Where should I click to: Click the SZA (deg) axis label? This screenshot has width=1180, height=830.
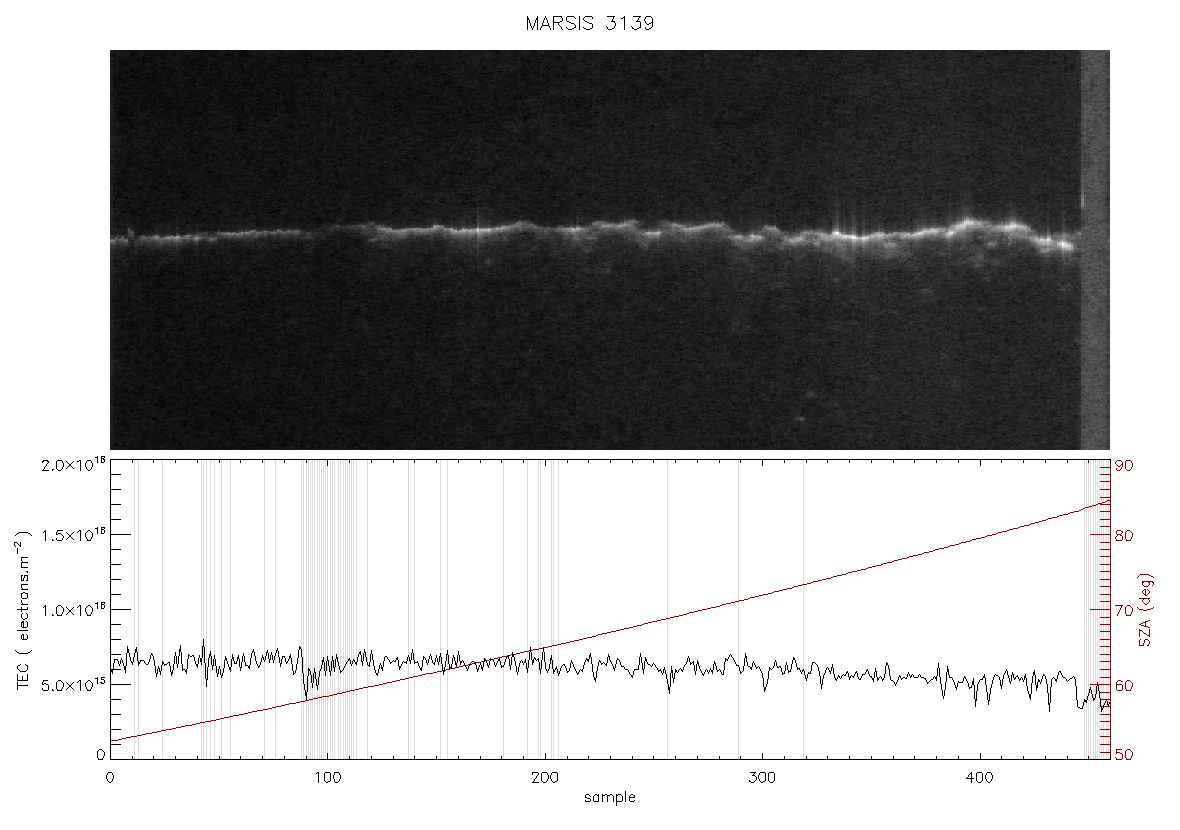point(1145,610)
